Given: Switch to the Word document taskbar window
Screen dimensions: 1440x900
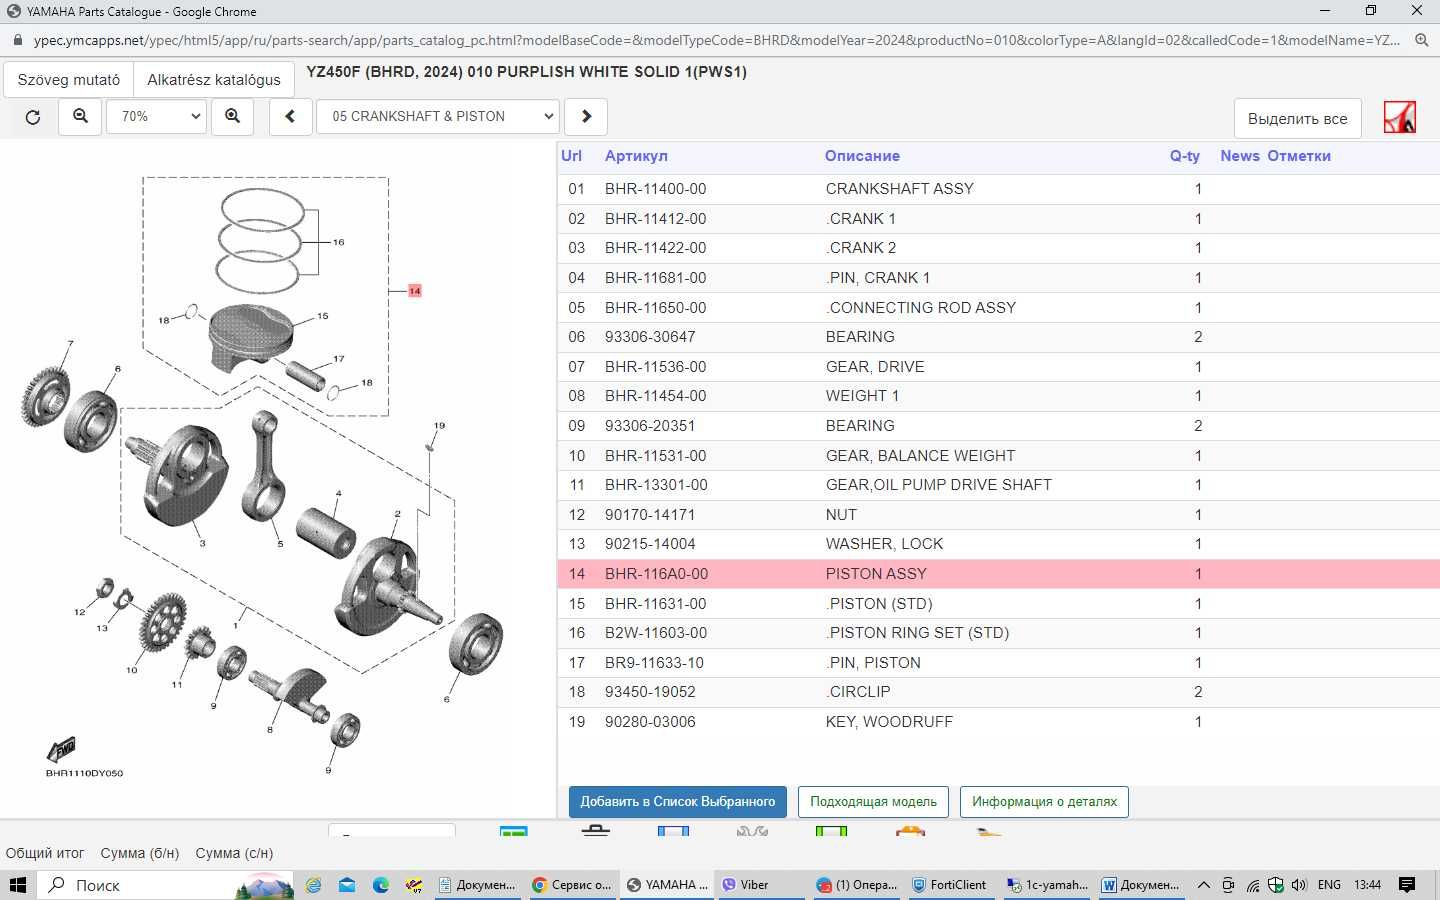Looking at the screenshot, I should [1141, 885].
